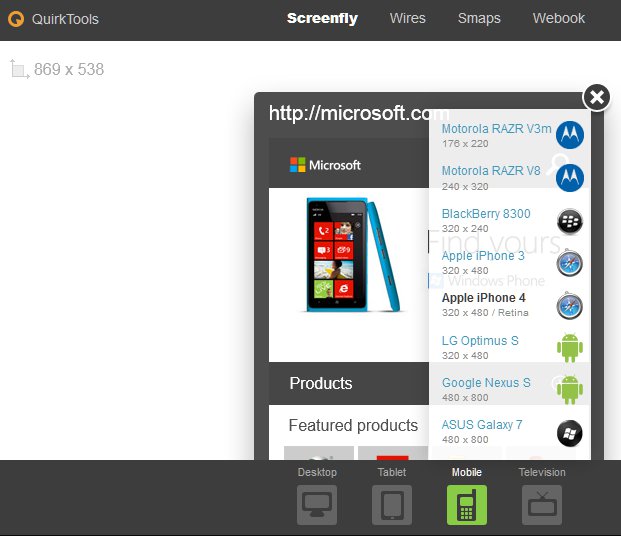Open the Products section header in preview
Viewport: 621px width, 536px height.
349,383
